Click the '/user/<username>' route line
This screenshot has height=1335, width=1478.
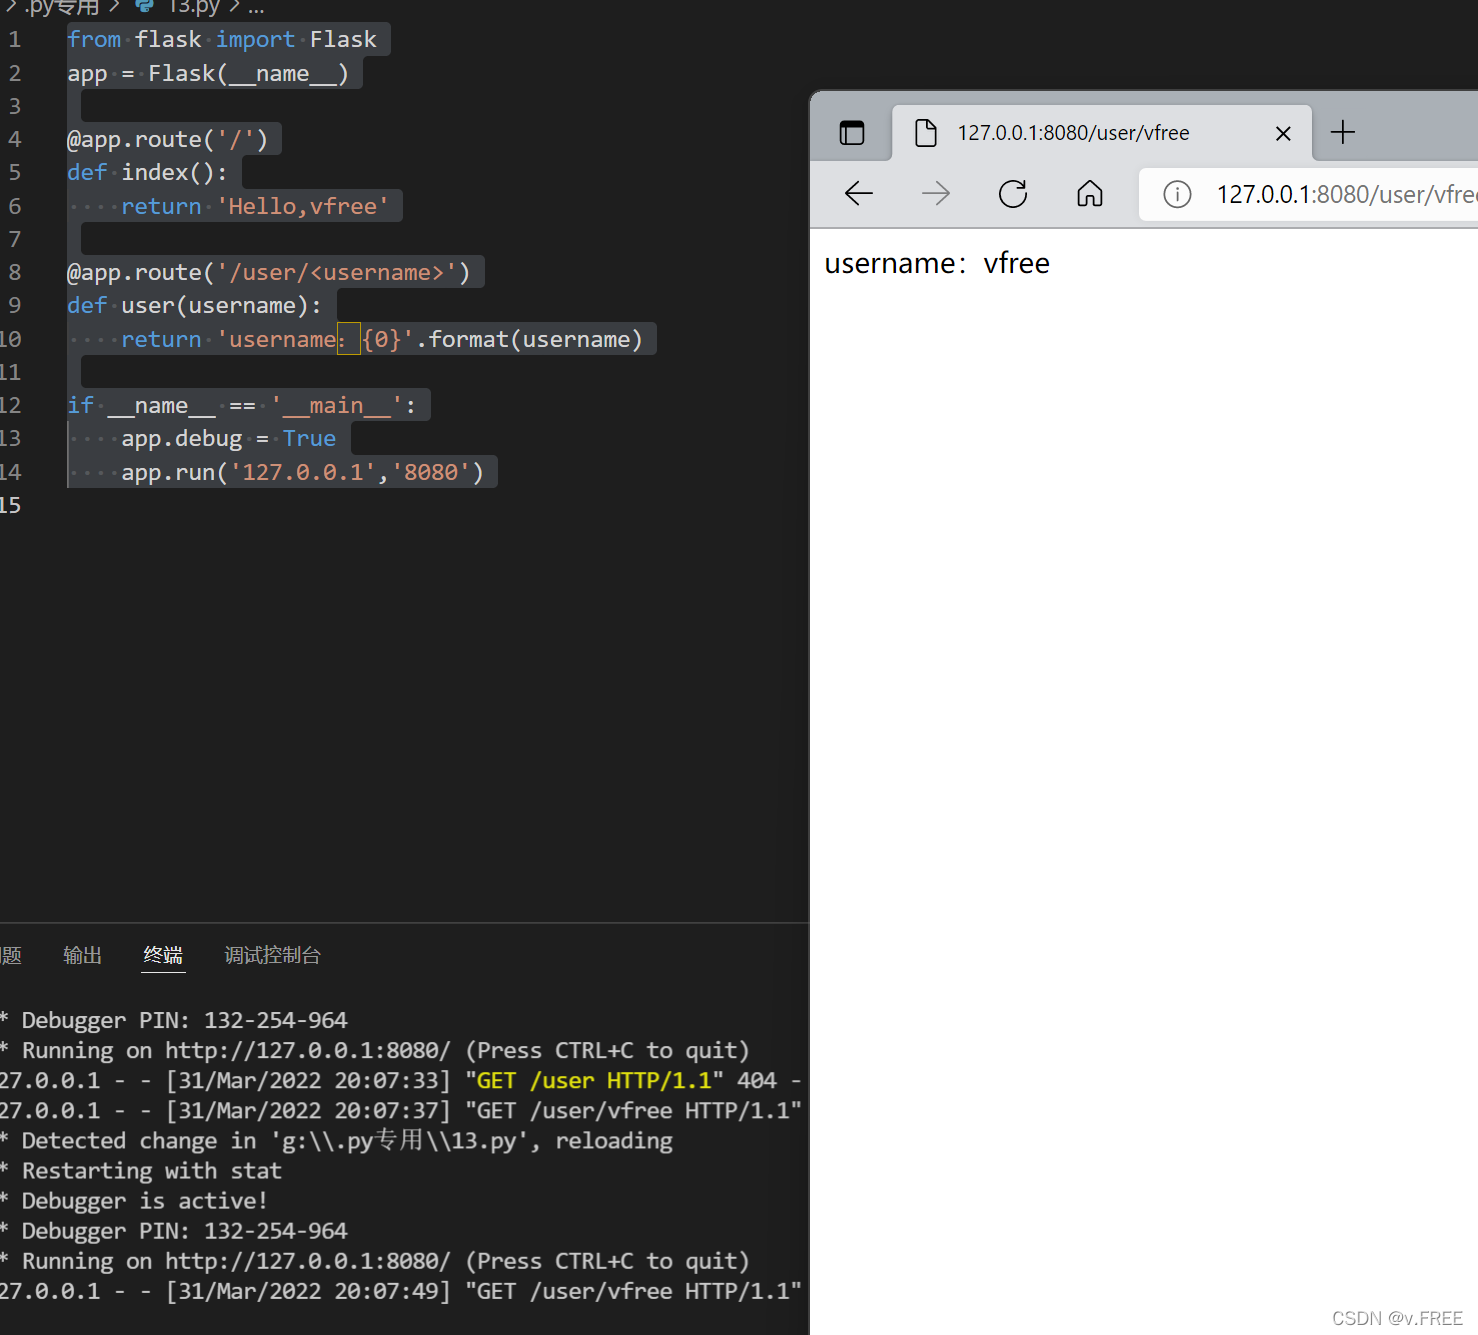click(x=269, y=272)
